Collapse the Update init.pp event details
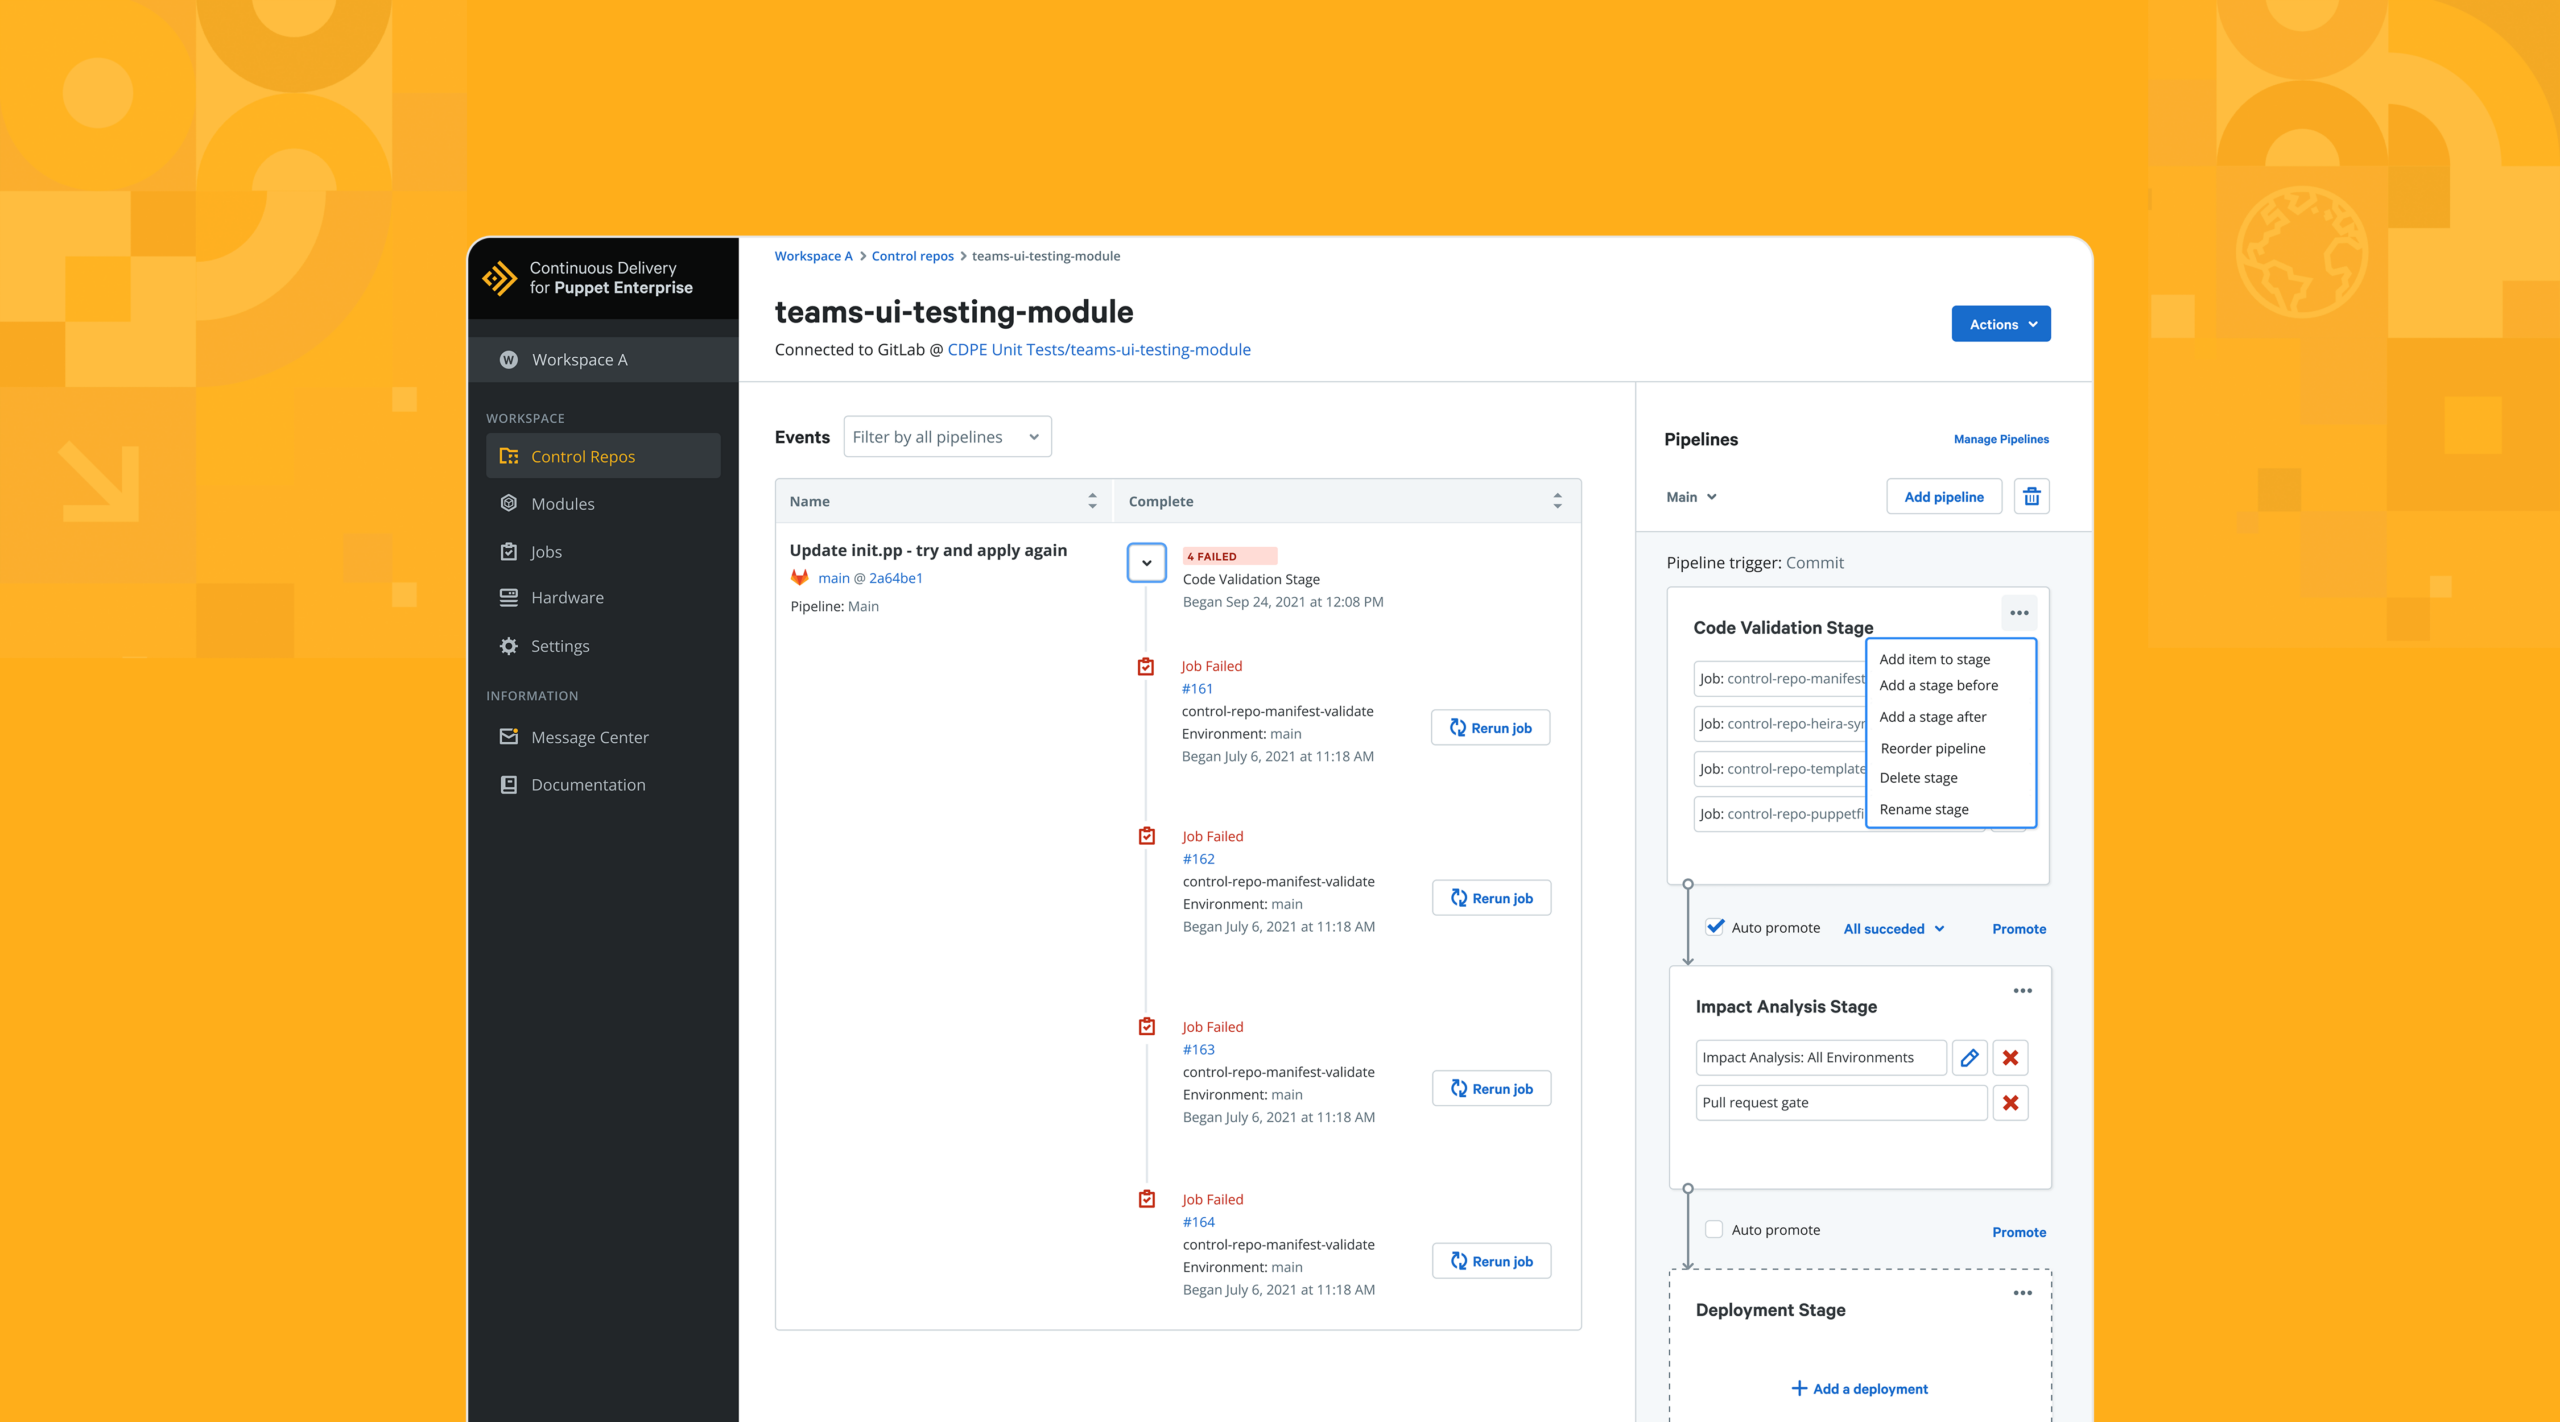 [x=1147, y=563]
